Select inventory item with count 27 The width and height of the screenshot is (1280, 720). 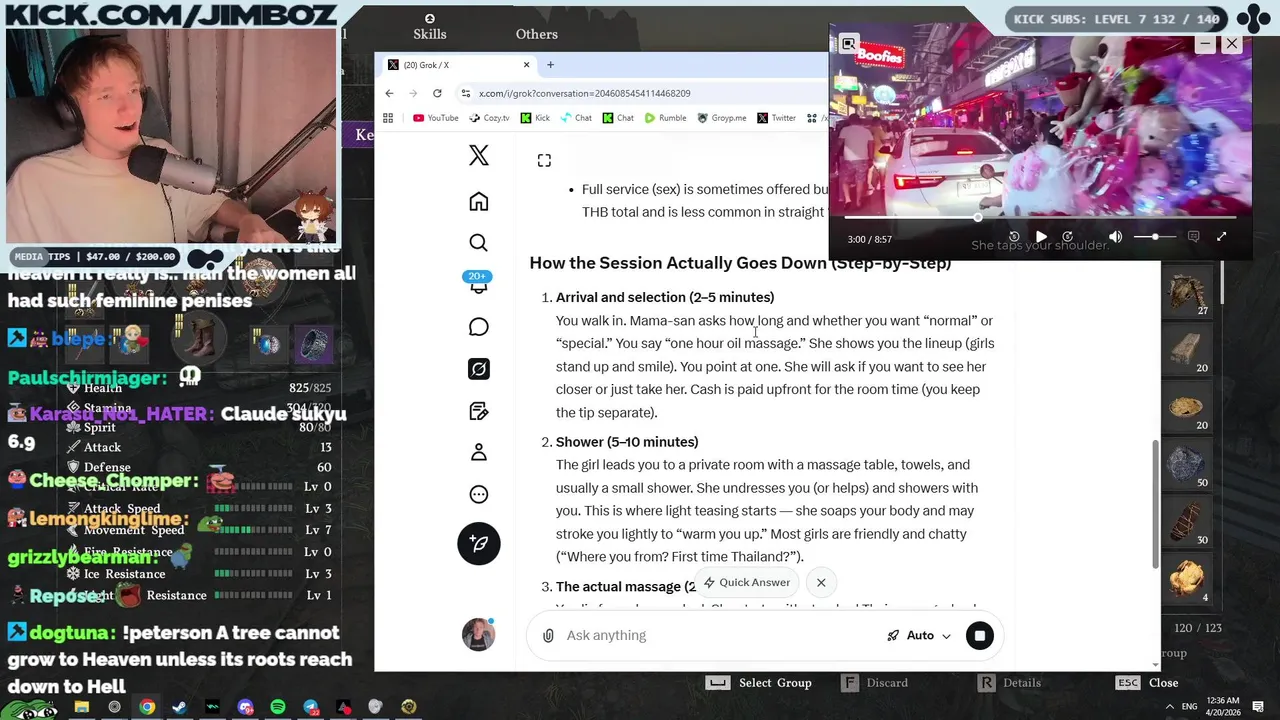(1189, 291)
